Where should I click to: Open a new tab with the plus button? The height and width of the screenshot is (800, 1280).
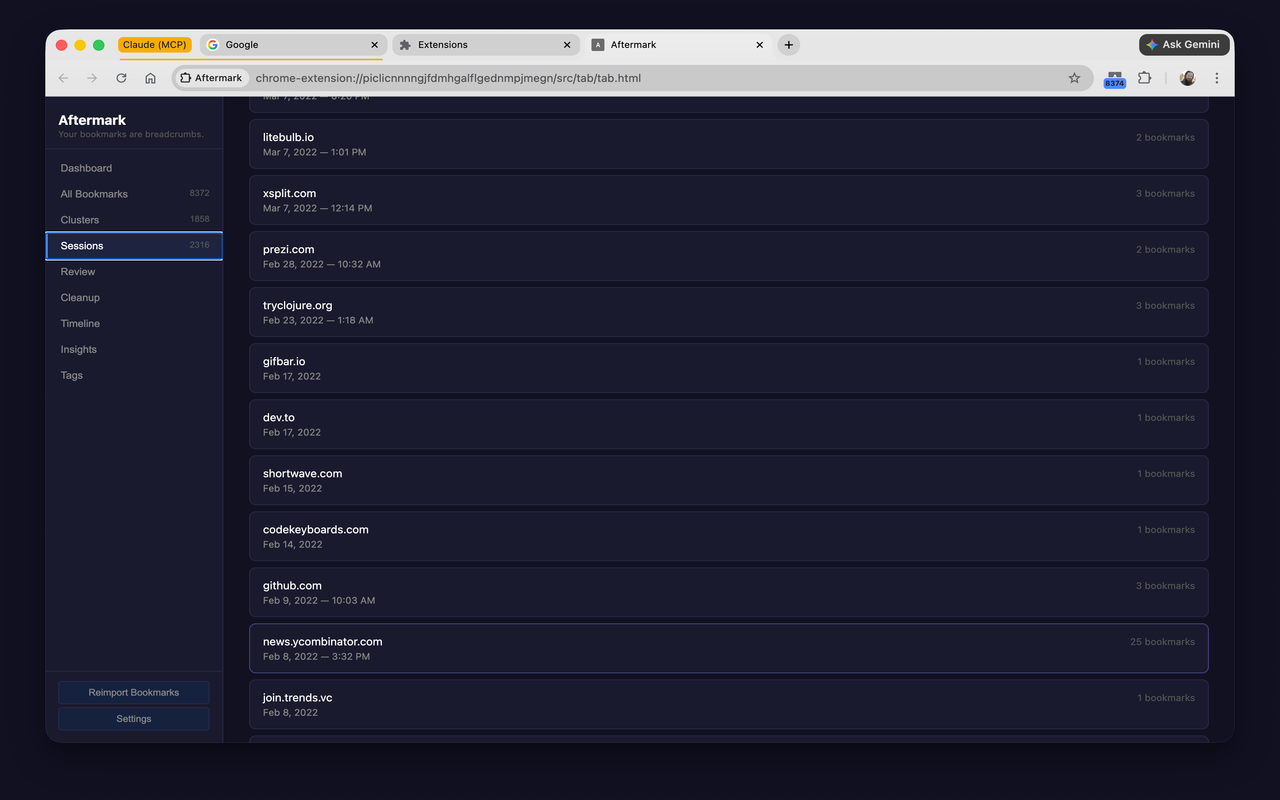coord(788,45)
